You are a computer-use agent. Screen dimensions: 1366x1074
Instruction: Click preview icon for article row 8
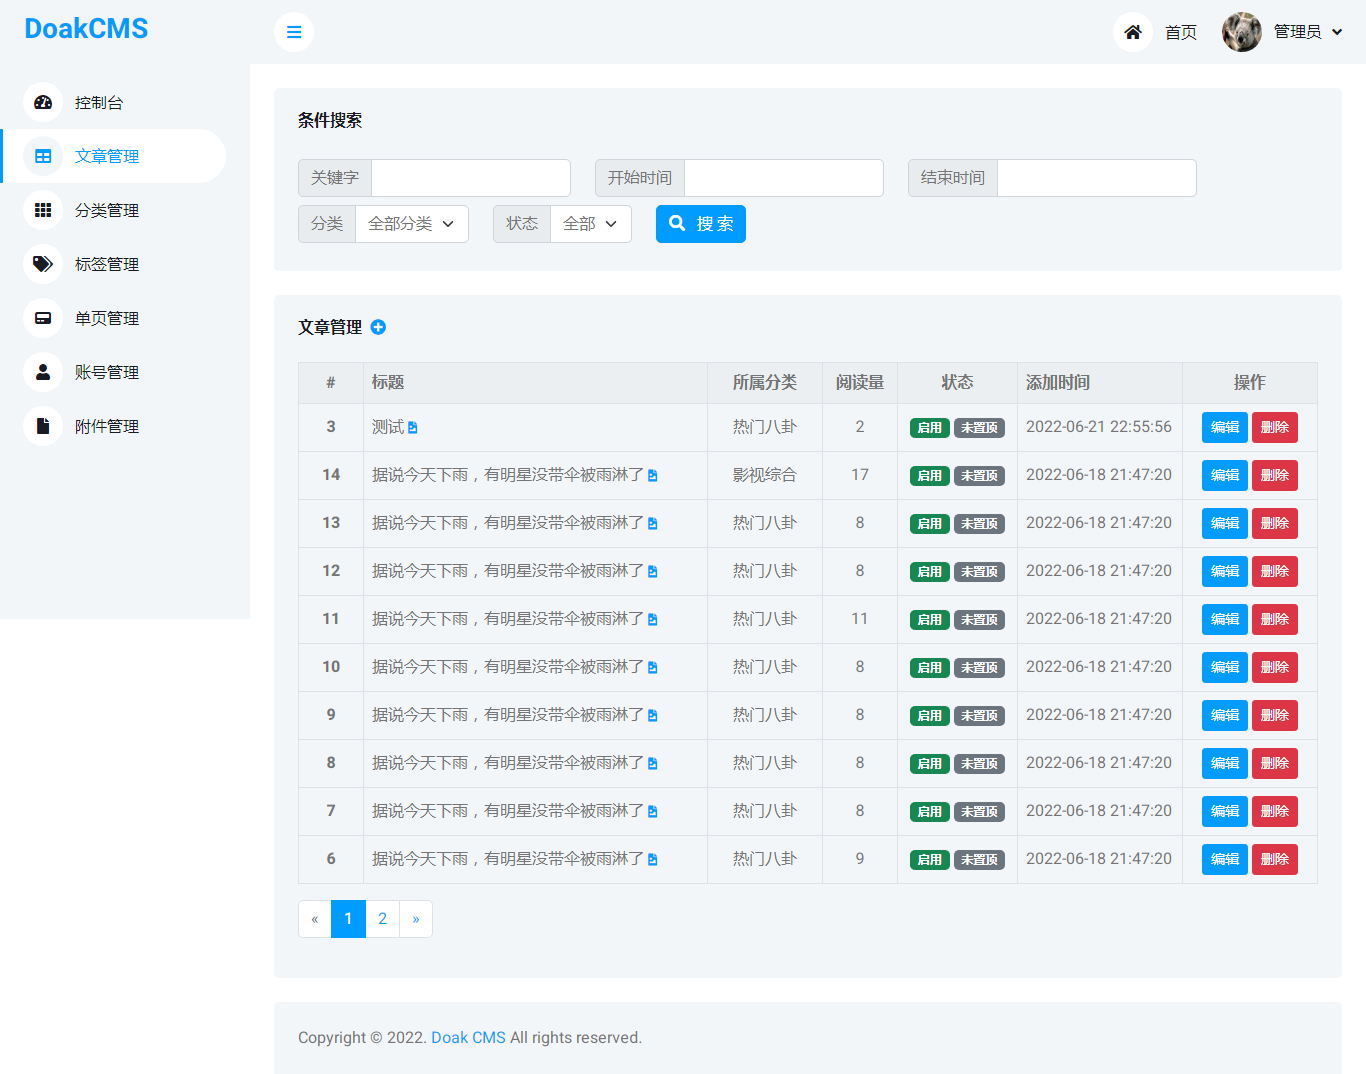click(x=653, y=764)
